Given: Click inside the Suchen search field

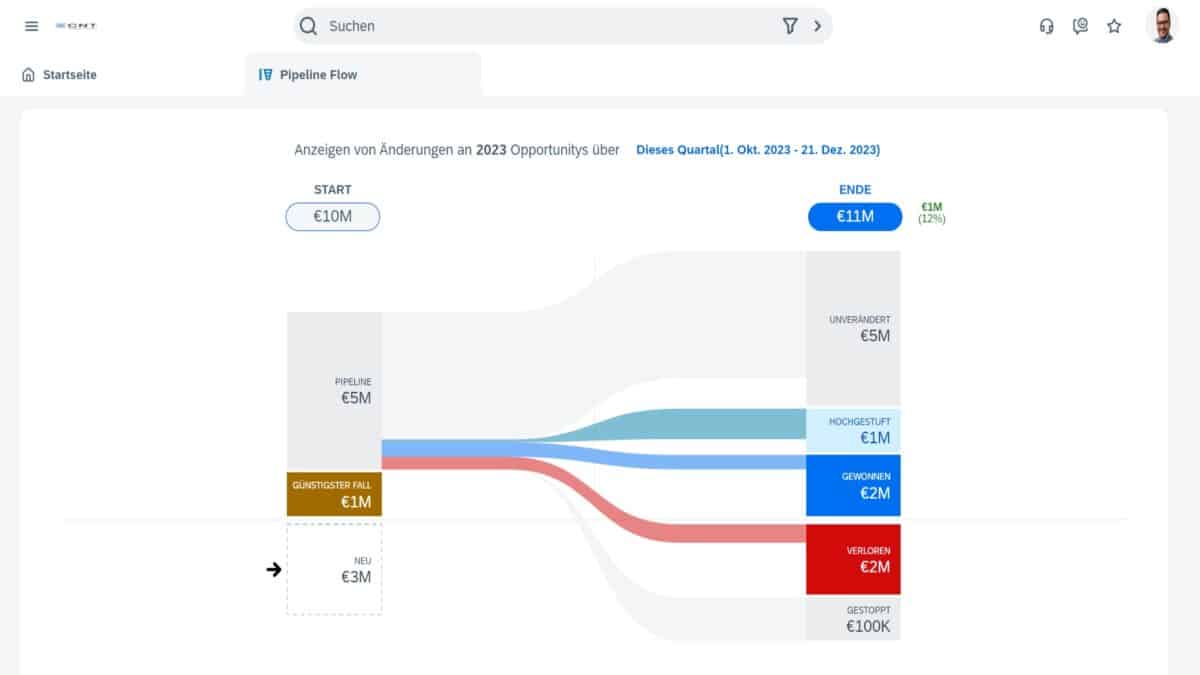Looking at the screenshot, I should pos(450,26).
